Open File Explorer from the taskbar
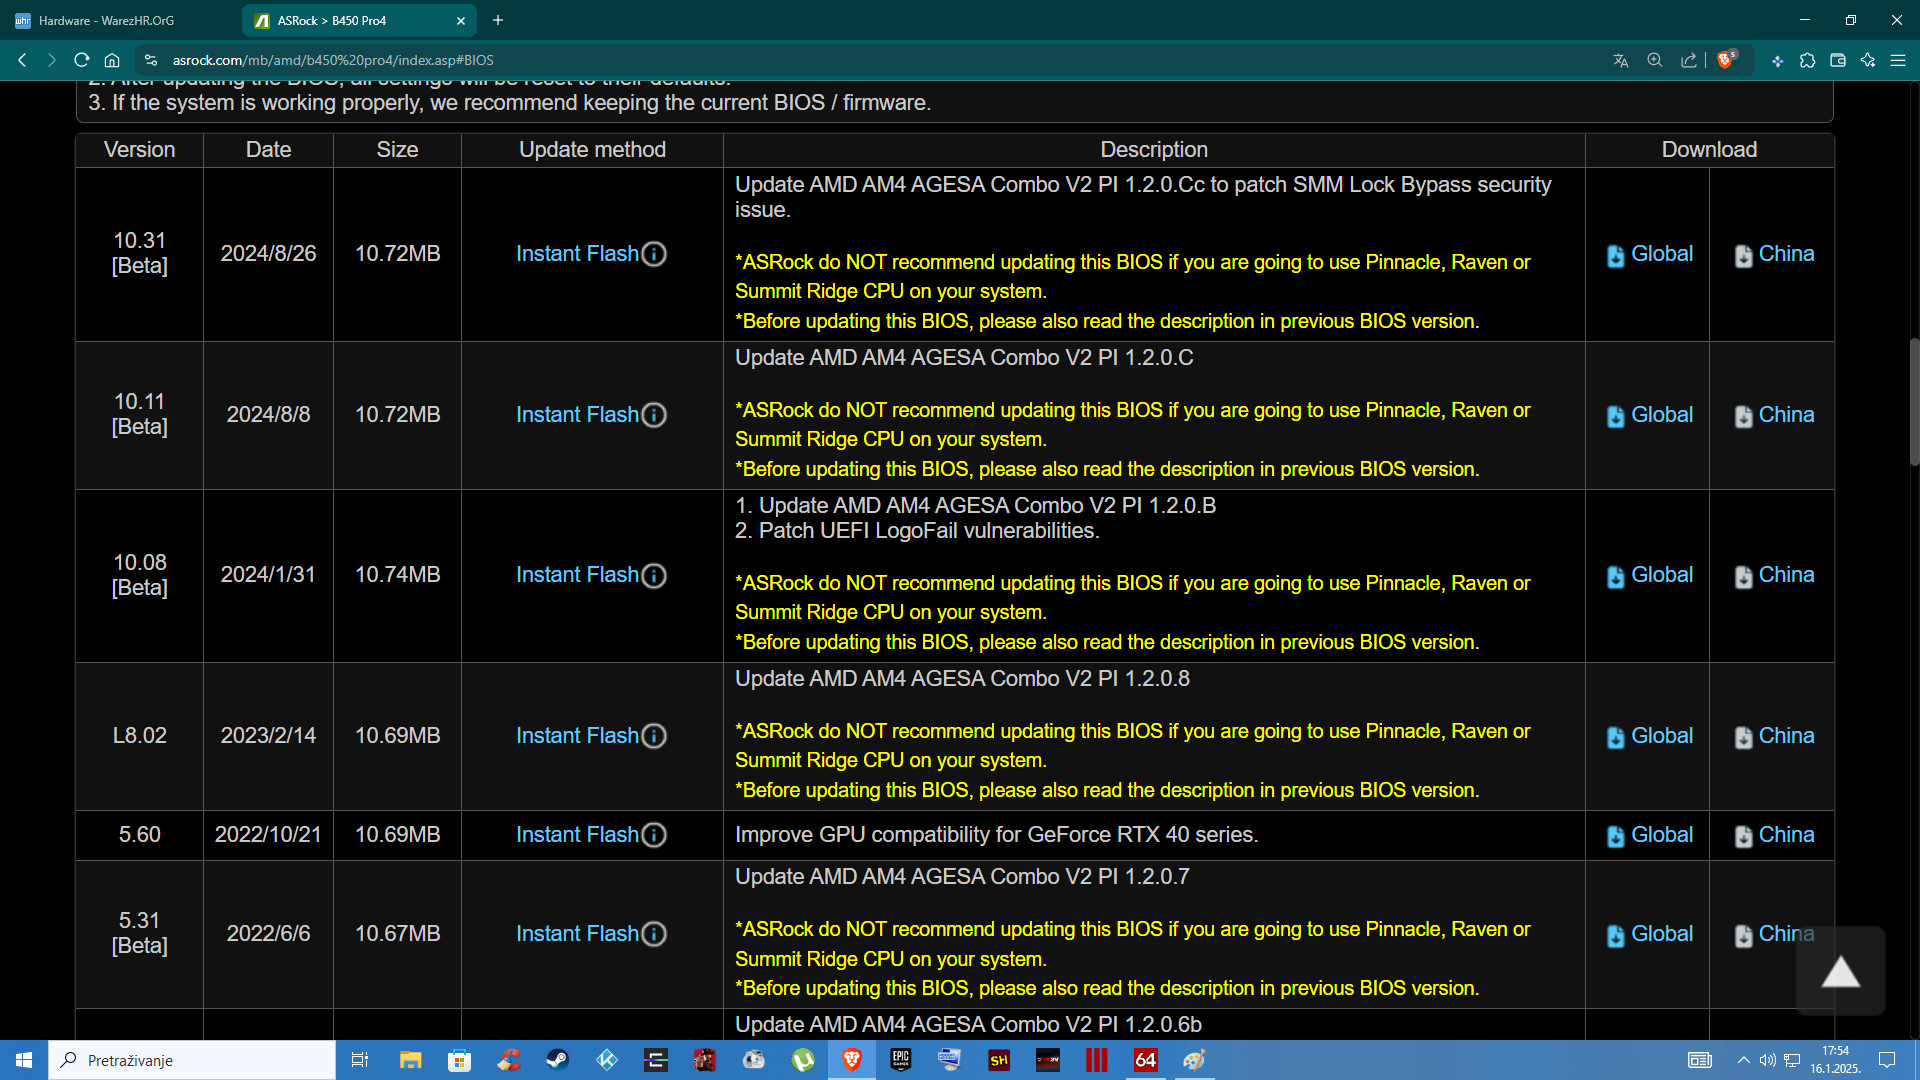1920x1080 pixels. tap(410, 1060)
